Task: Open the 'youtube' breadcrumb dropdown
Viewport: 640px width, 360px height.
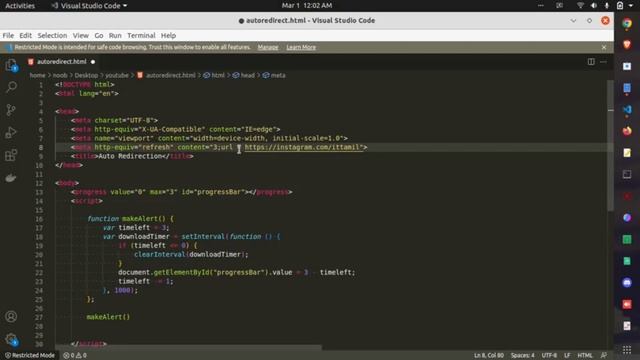Action: tap(117, 76)
